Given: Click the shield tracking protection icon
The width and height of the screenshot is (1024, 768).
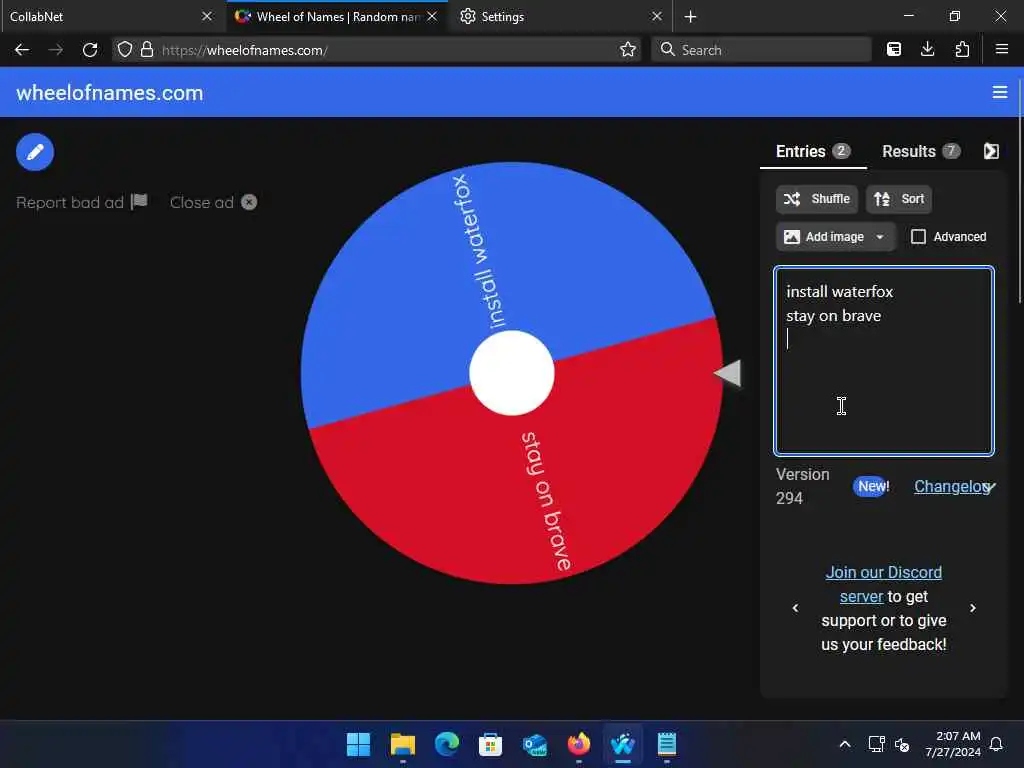Looking at the screenshot, I should (125, 50).
